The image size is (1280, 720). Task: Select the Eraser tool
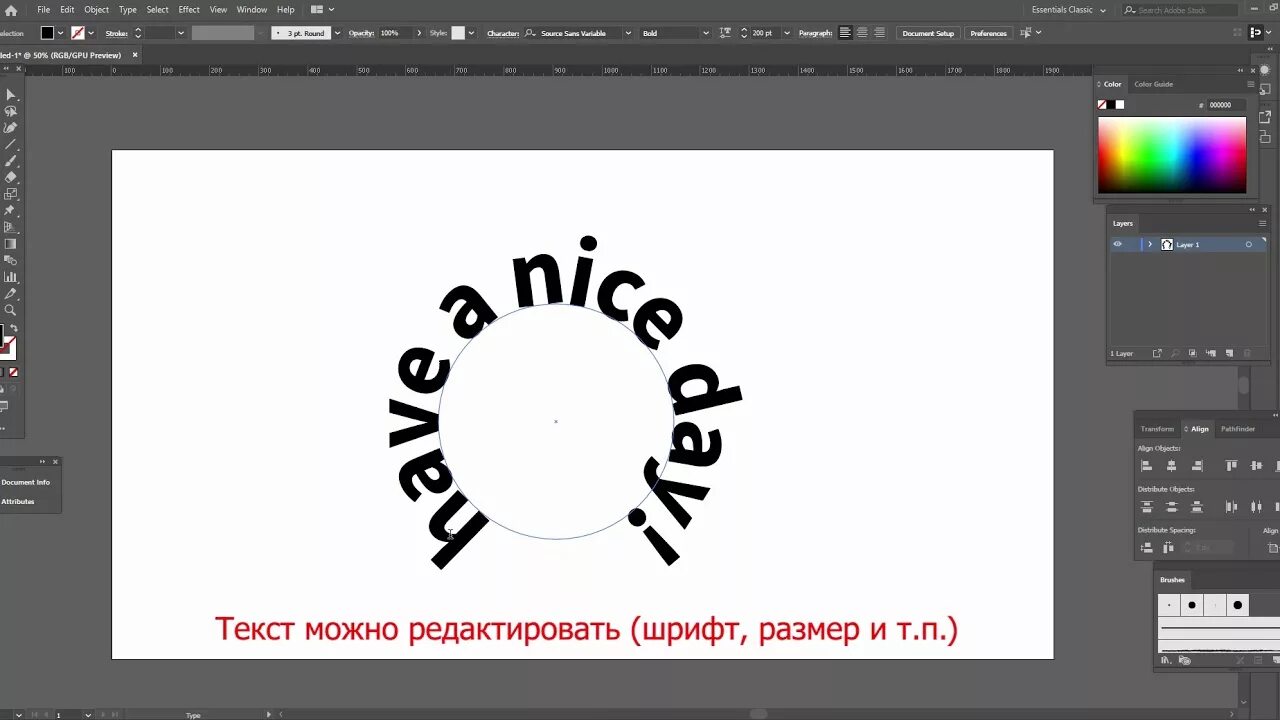point(10,177)
